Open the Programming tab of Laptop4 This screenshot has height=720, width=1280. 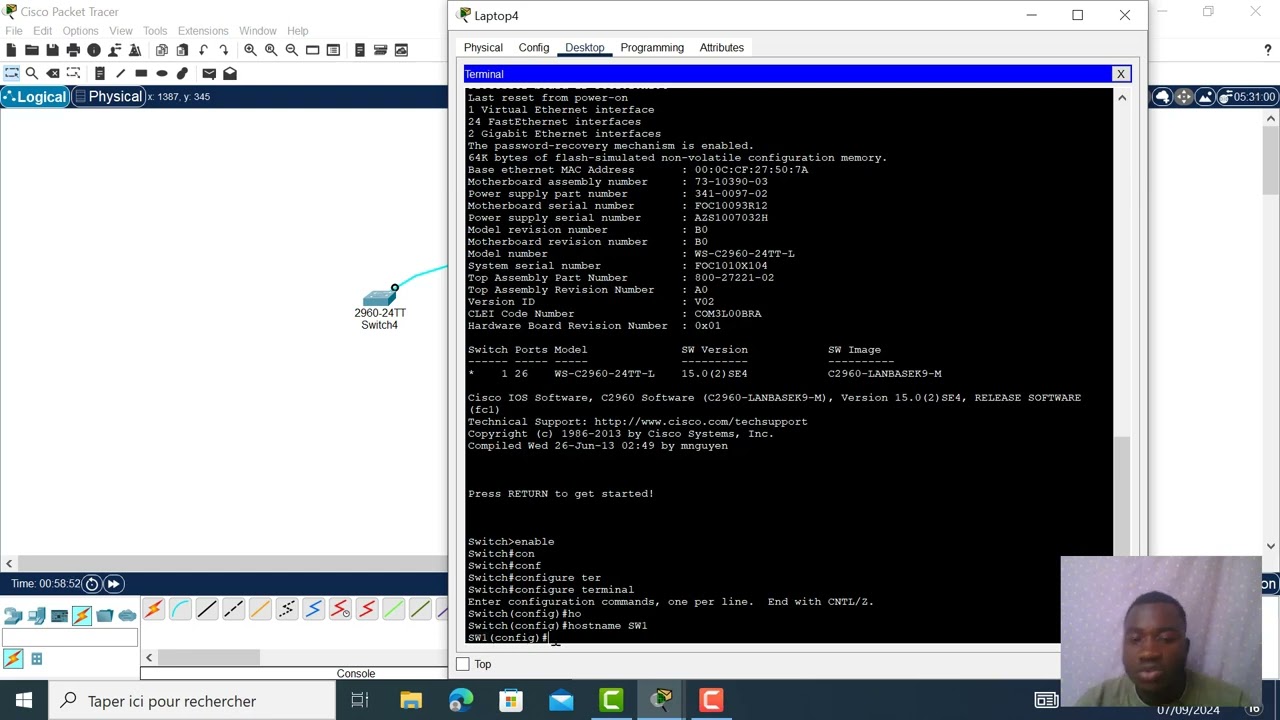pos(652,48)
